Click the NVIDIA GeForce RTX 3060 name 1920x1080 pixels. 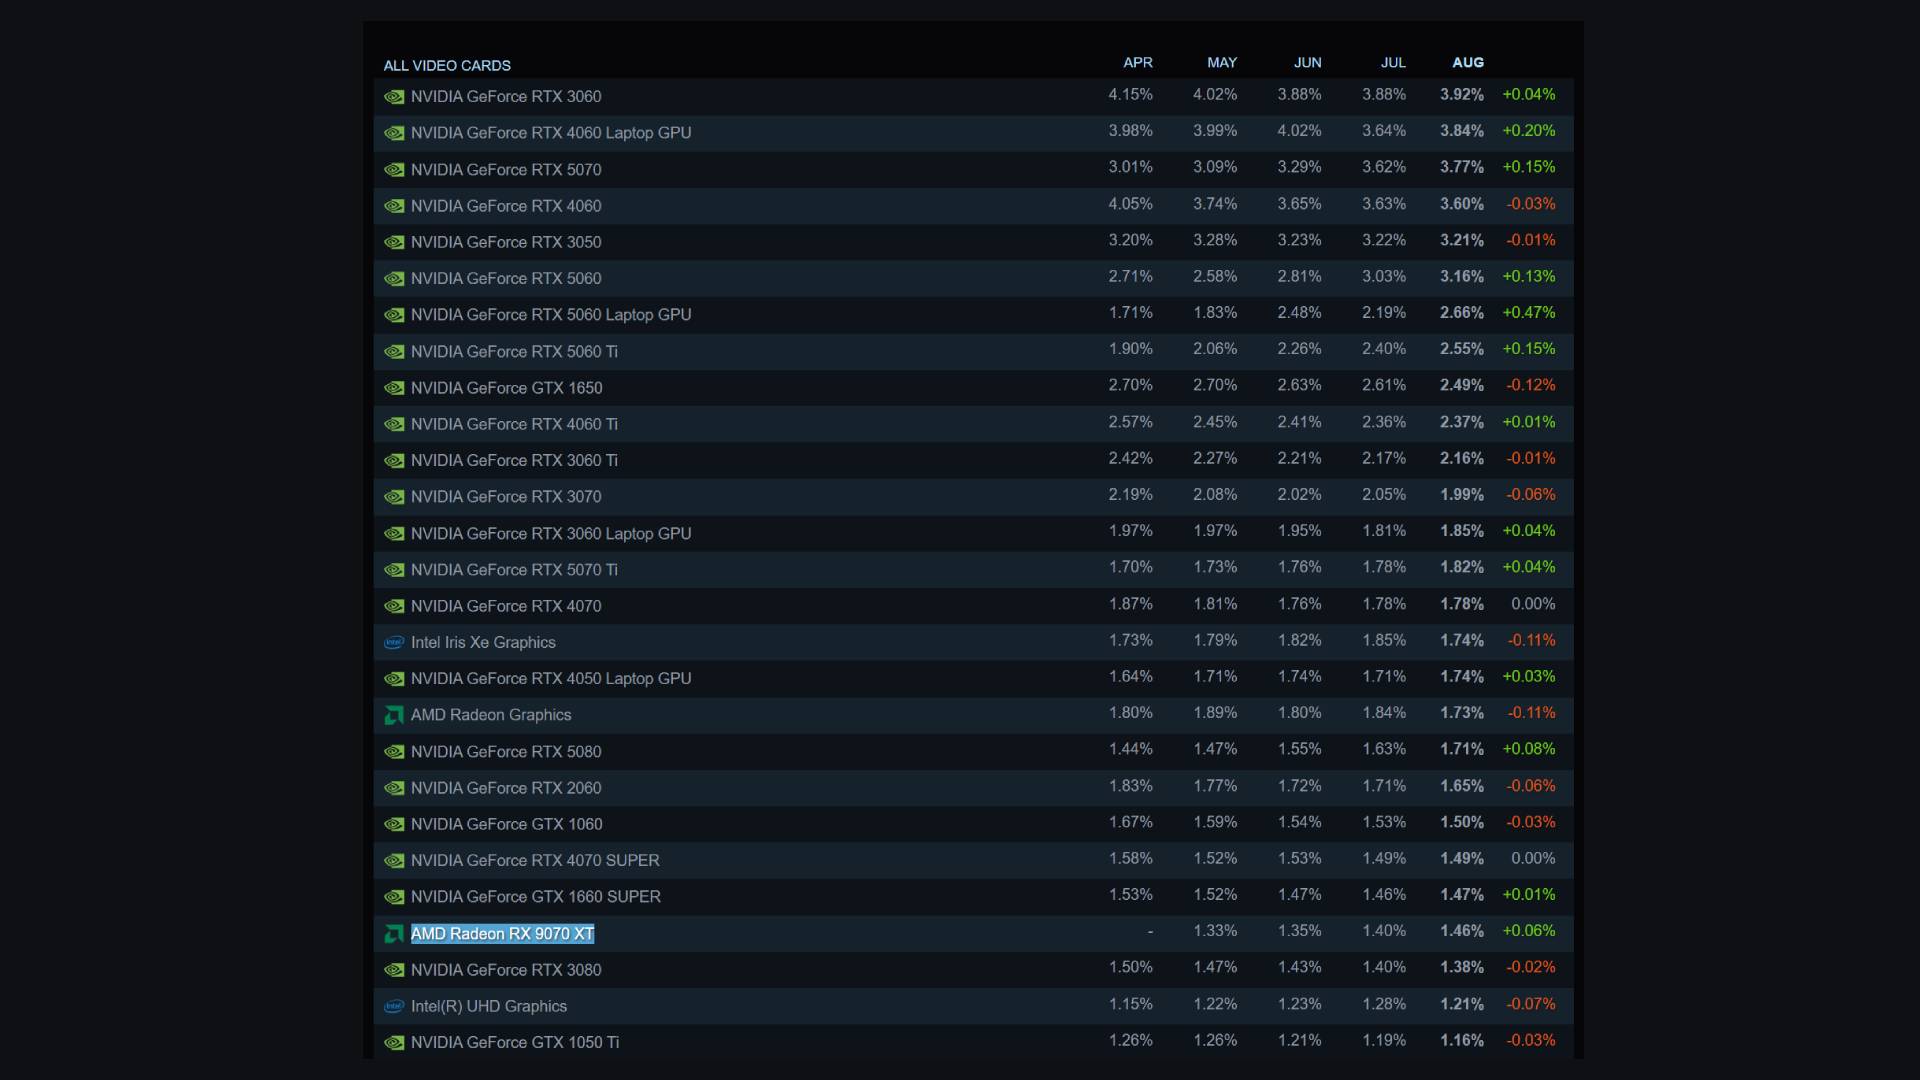[506, 97]
